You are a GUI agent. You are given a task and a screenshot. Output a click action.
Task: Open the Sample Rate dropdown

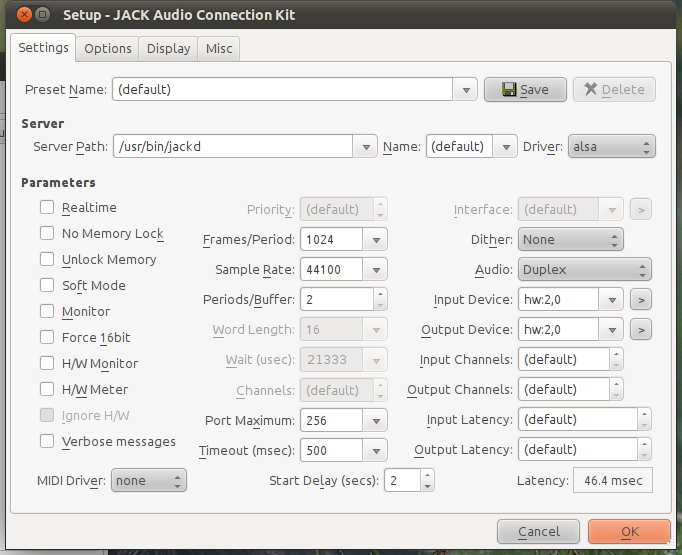(375, 270)
